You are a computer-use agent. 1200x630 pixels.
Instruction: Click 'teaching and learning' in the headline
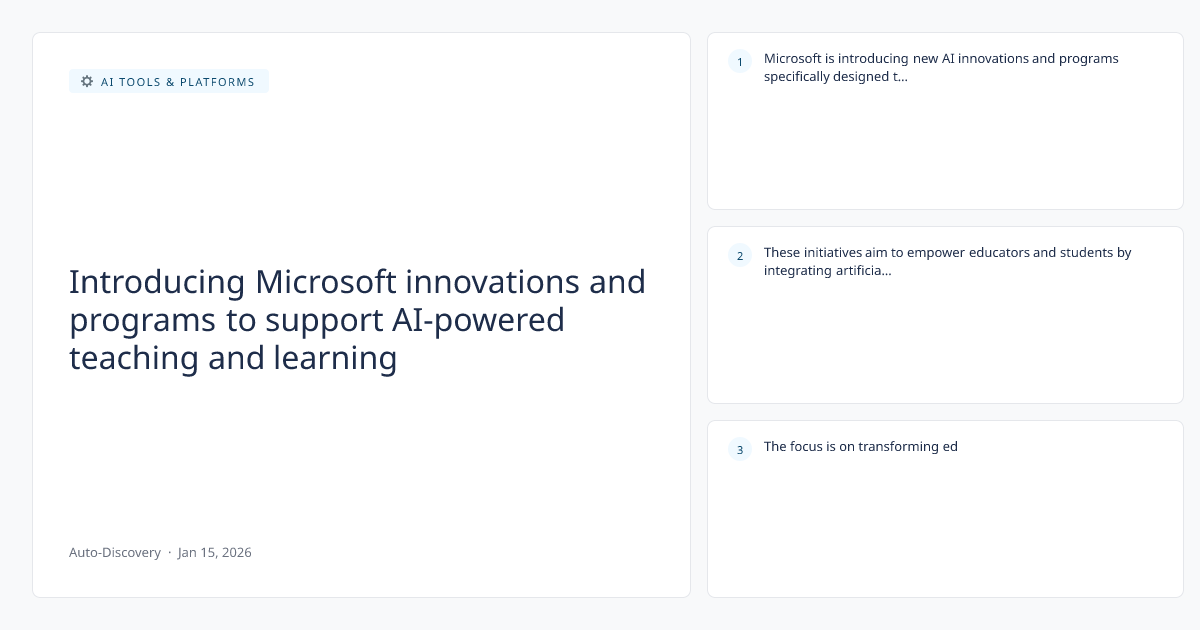click(x=233, y=358)
